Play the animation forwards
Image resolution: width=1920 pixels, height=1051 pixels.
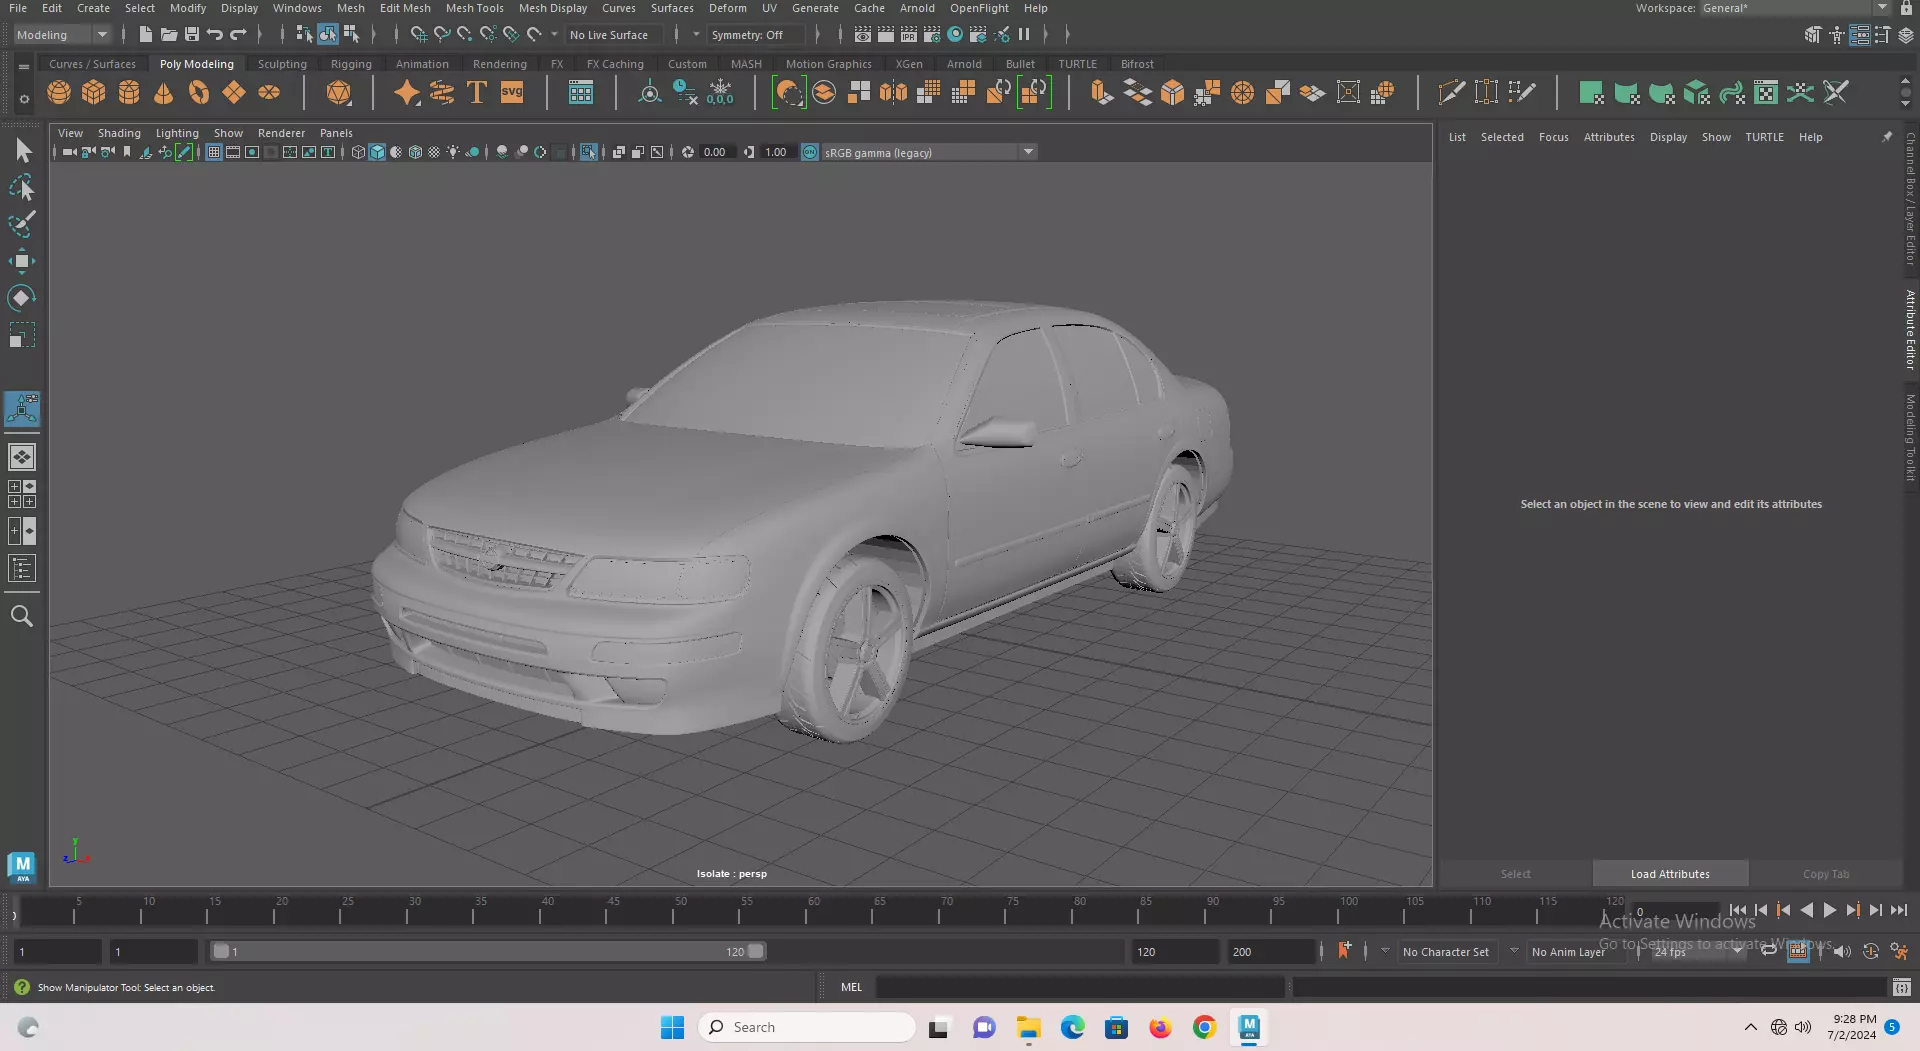(1829, 910)
